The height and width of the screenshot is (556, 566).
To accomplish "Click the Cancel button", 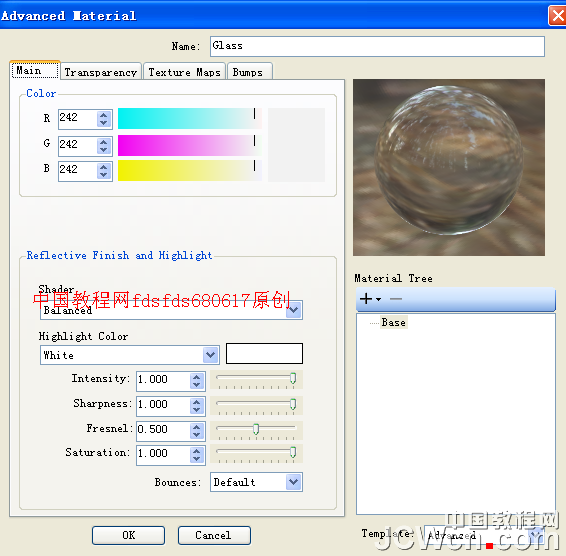I will [x=214, y=535].
